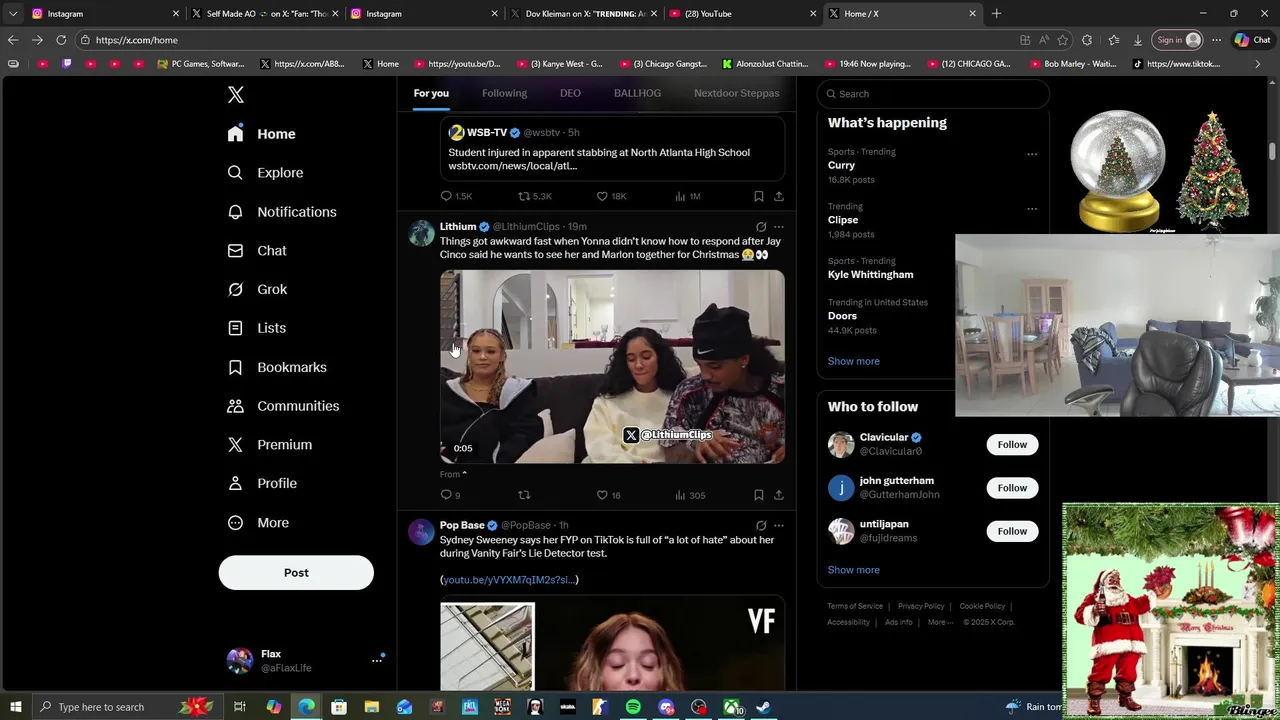Click the Post button
The image size is (1280, 720).
tap(296, 573)
